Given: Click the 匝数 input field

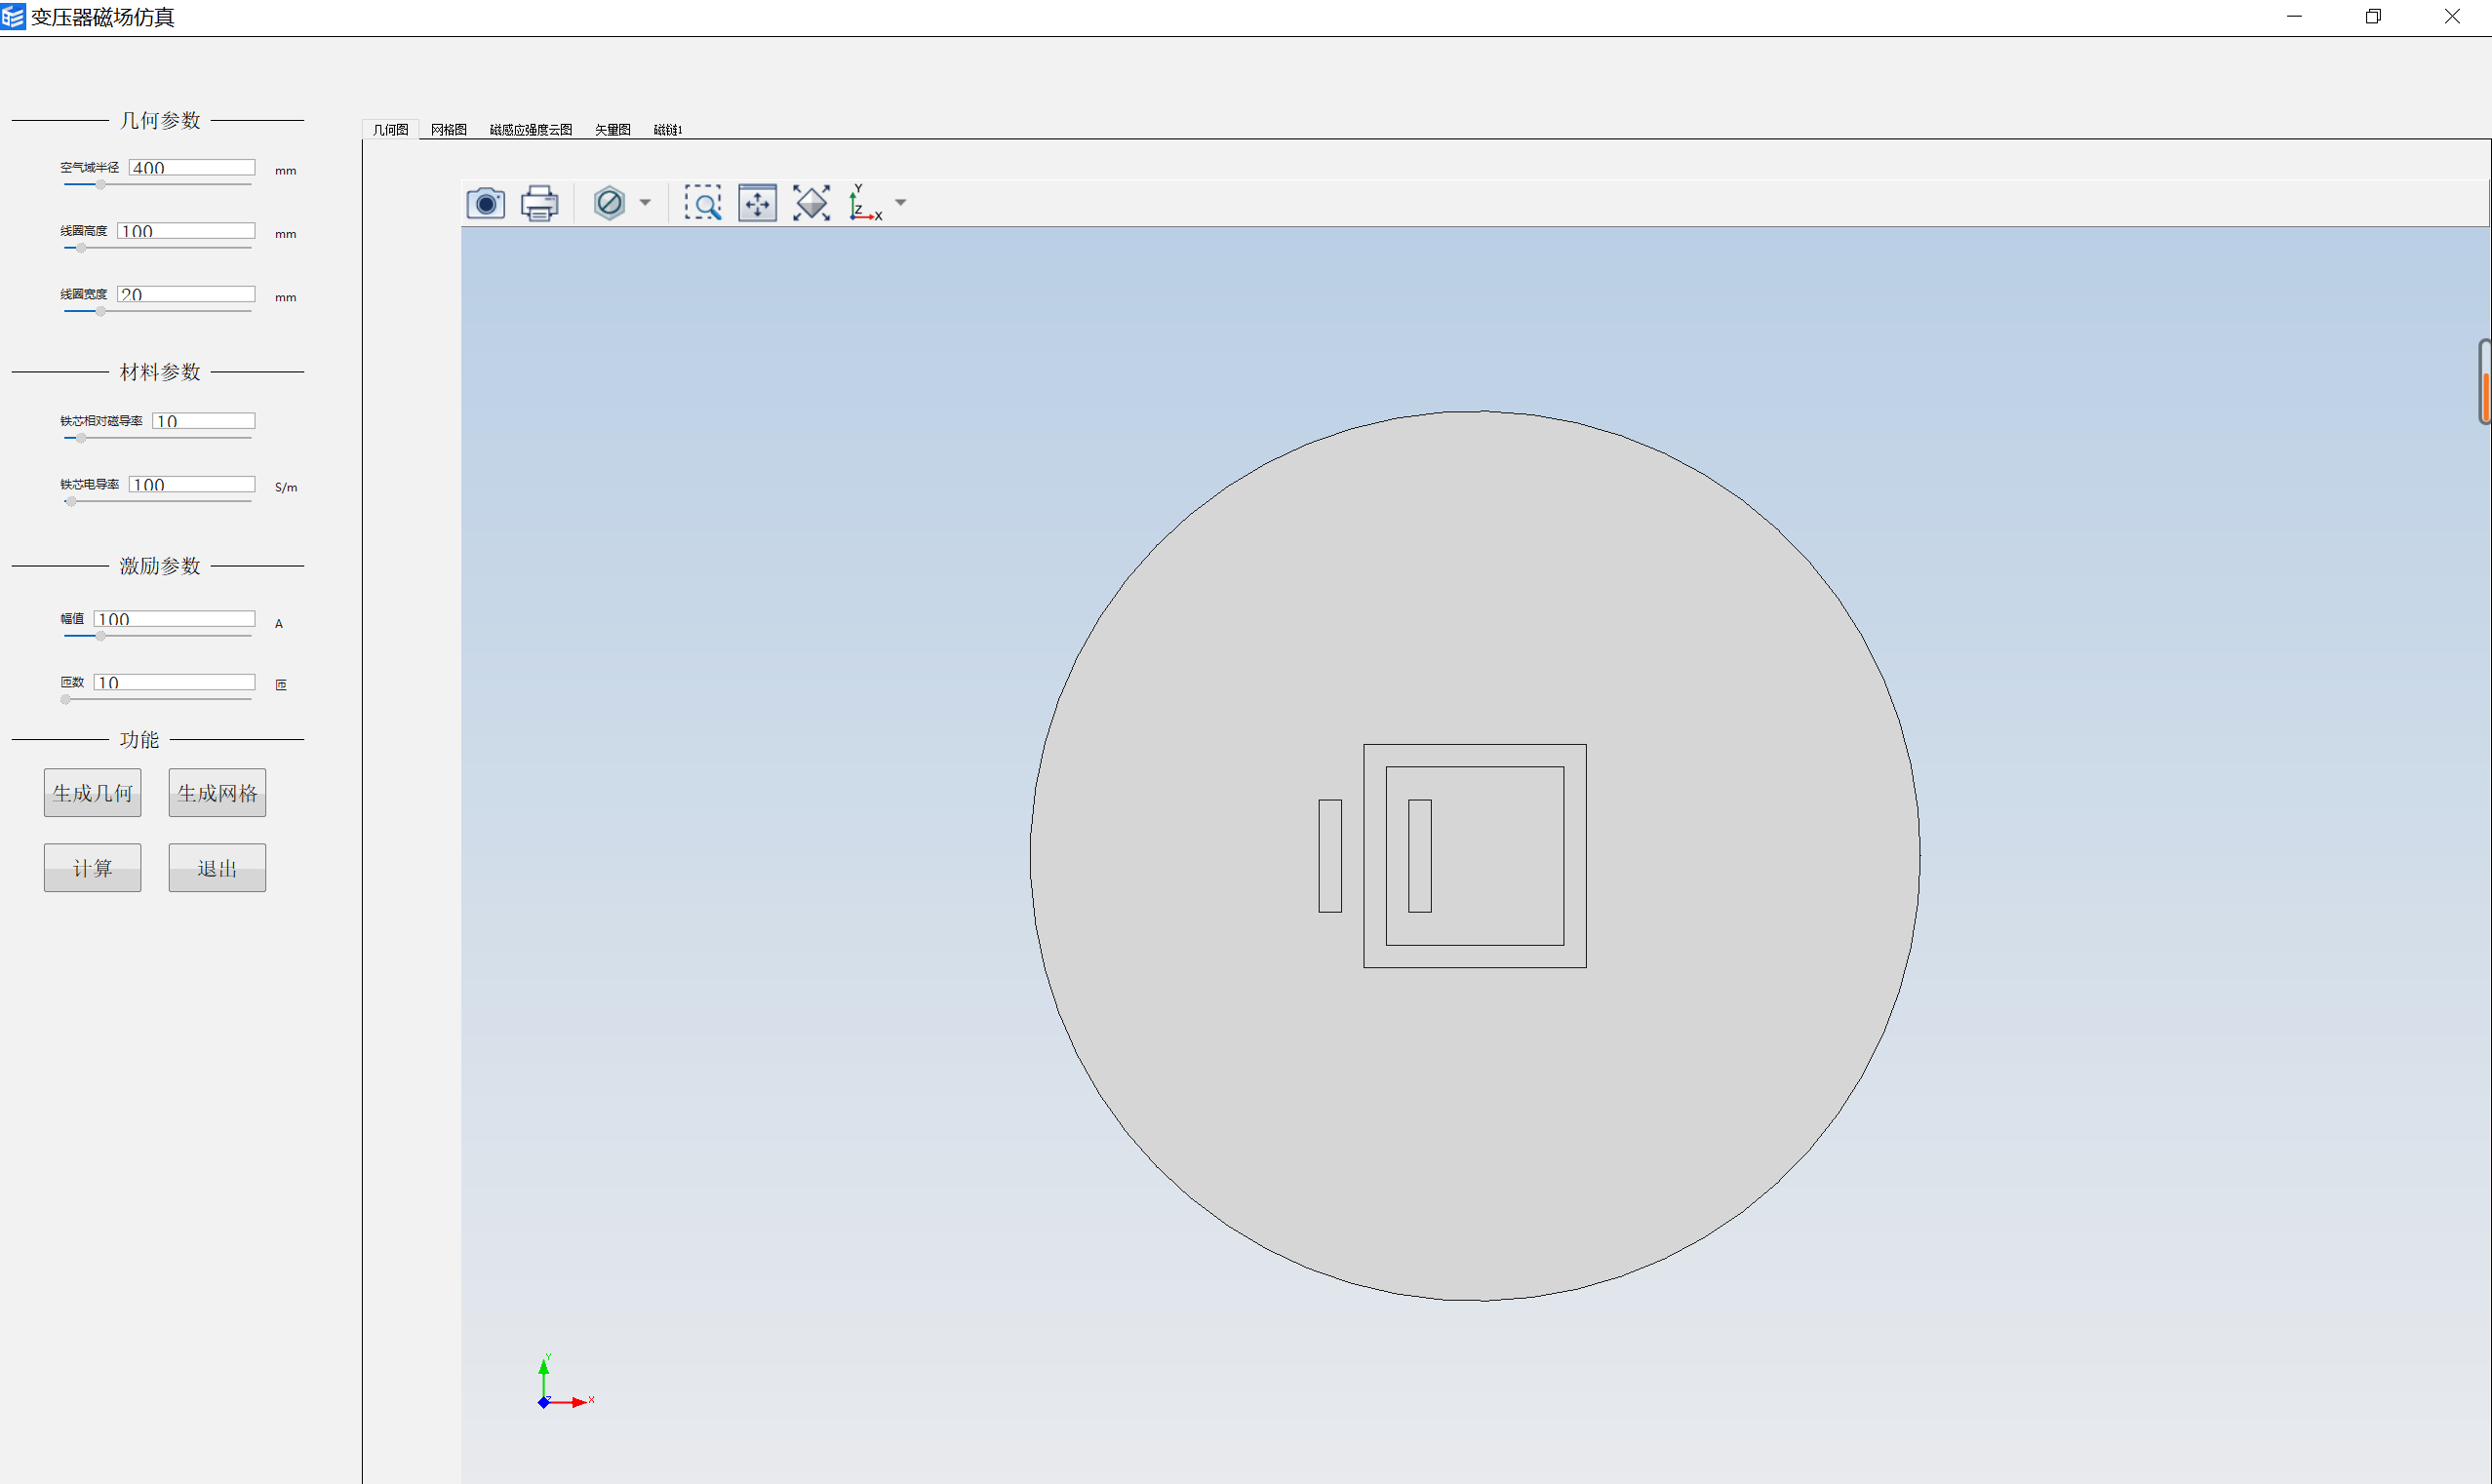Looking at the screenshot, I should (x=175, y=682).
